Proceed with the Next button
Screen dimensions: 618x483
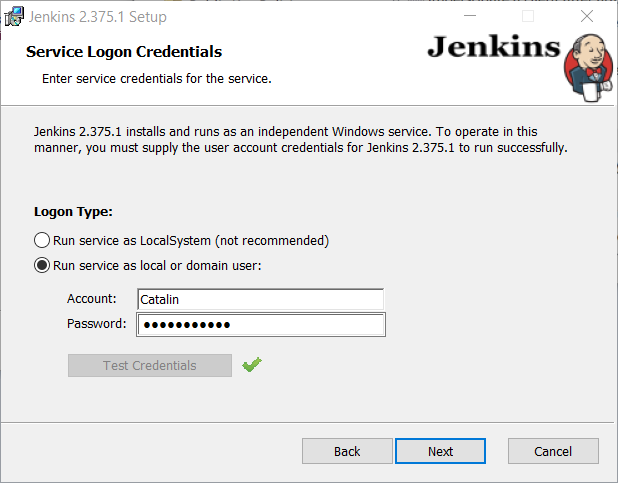pyautogui.click(x=440, y=451)
